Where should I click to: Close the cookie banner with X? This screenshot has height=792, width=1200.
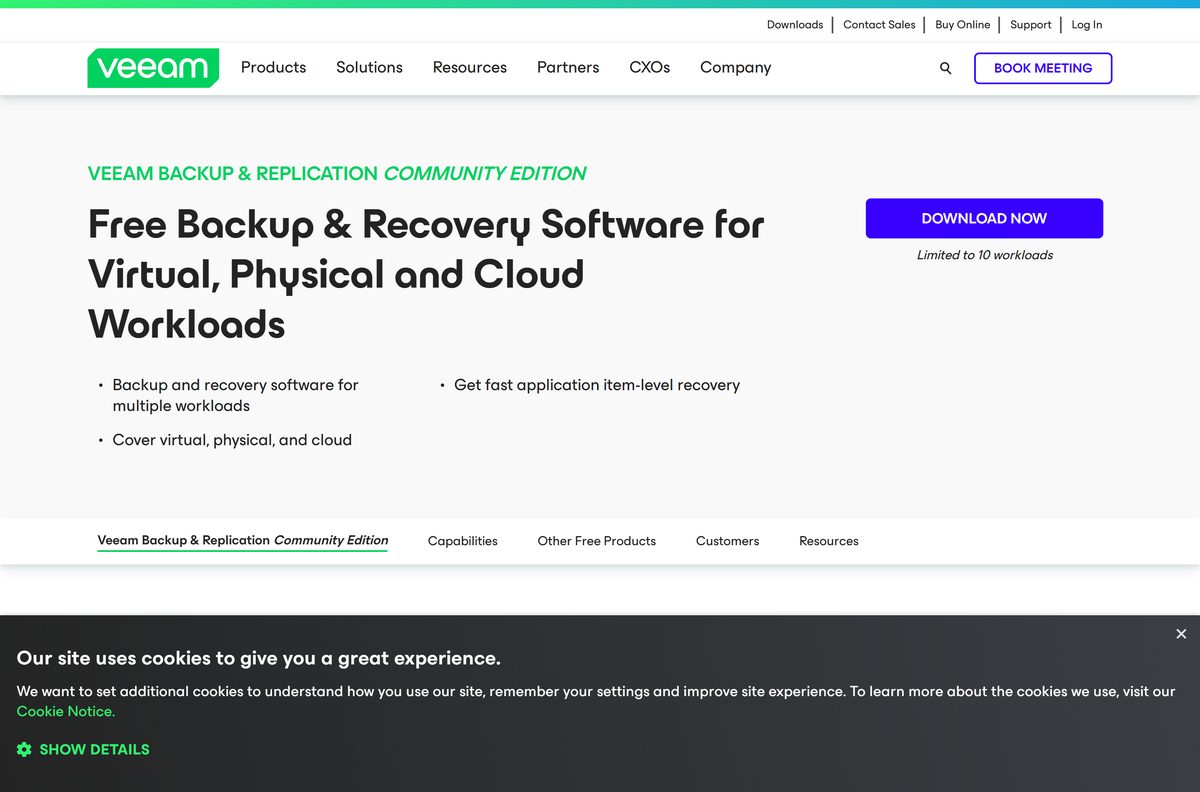pyautogui.click(x=1181, y=634)
